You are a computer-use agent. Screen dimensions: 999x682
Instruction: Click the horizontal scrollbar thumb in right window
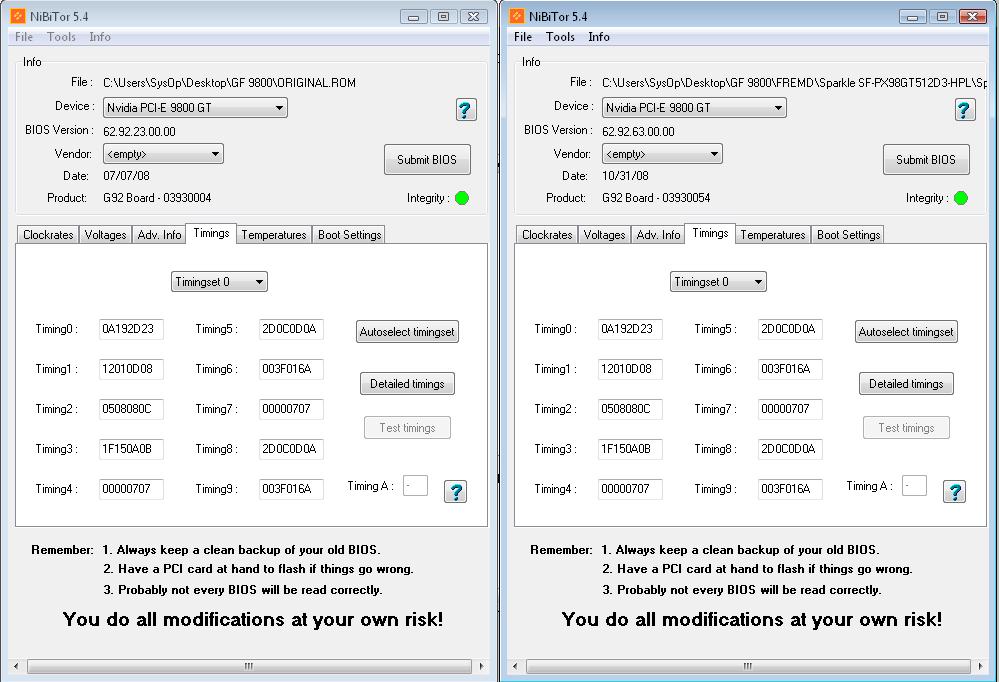pos(748,666)
